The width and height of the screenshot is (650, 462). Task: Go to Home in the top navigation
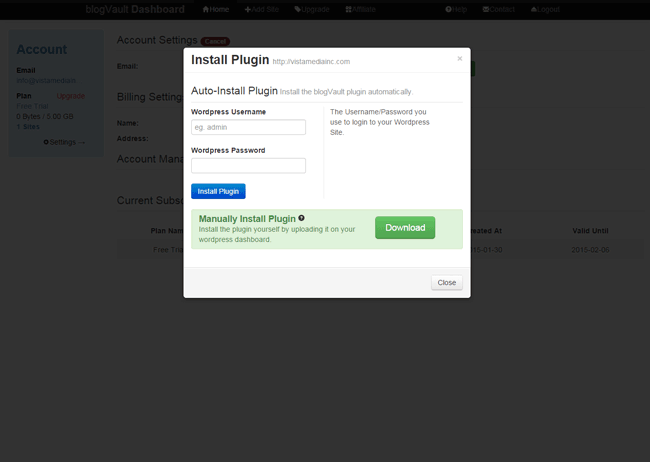tap(216, 9)
